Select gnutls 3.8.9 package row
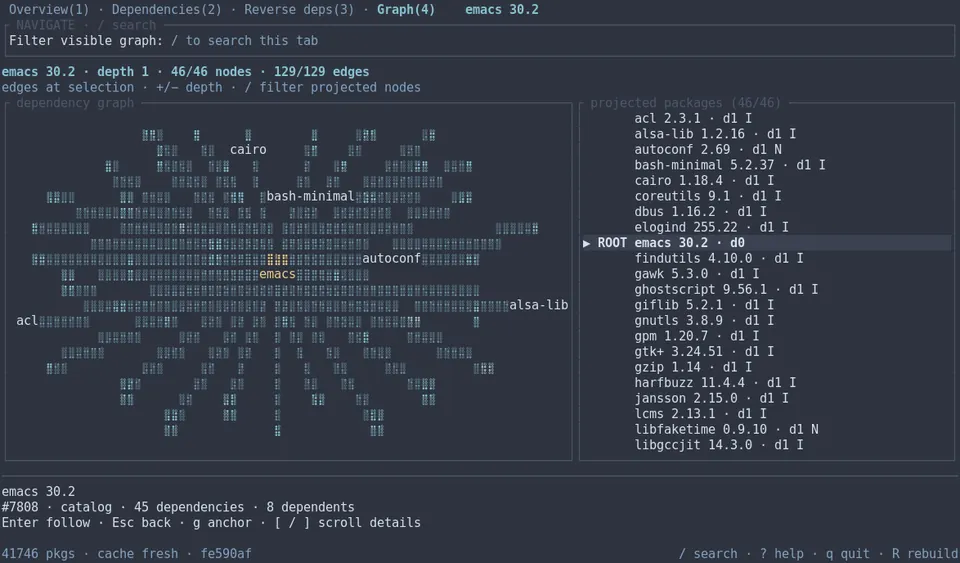The height and width of the screenshot is (563, 960). tap(767, 321)
